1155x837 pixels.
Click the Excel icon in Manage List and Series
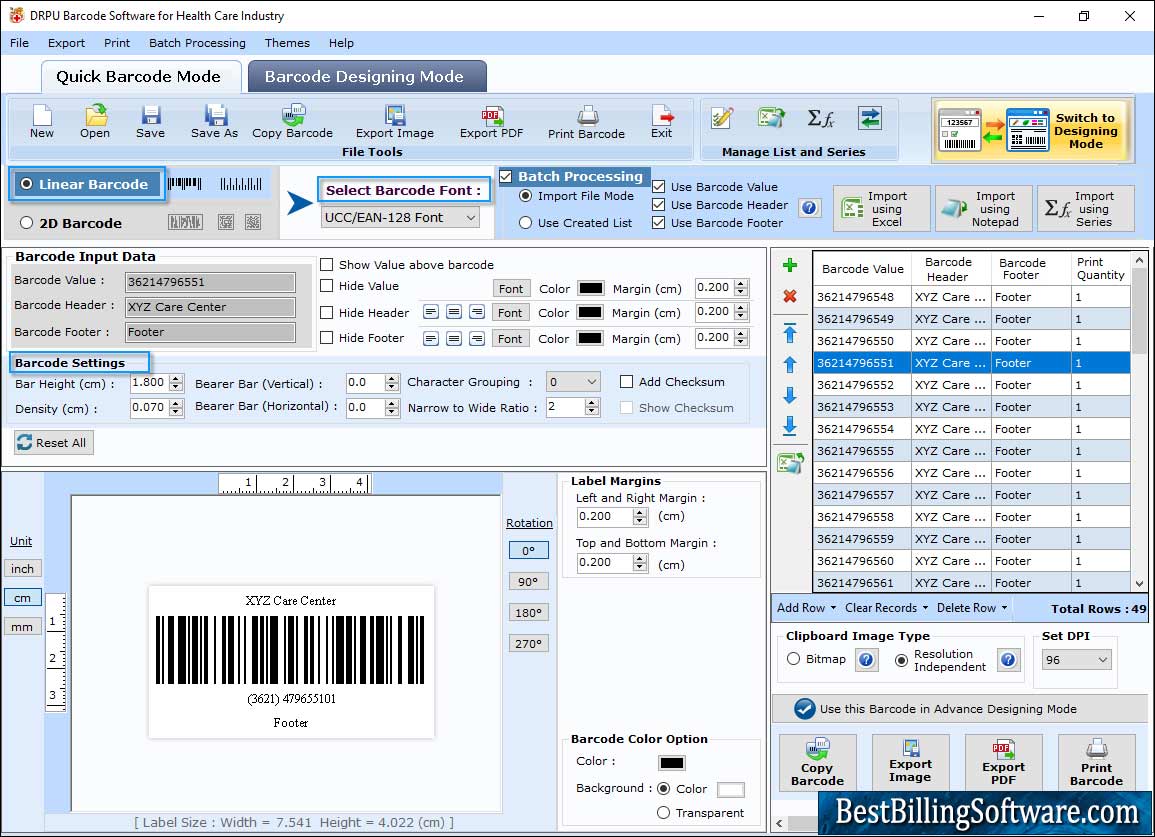pyautogui.click(x=771, y=118)
